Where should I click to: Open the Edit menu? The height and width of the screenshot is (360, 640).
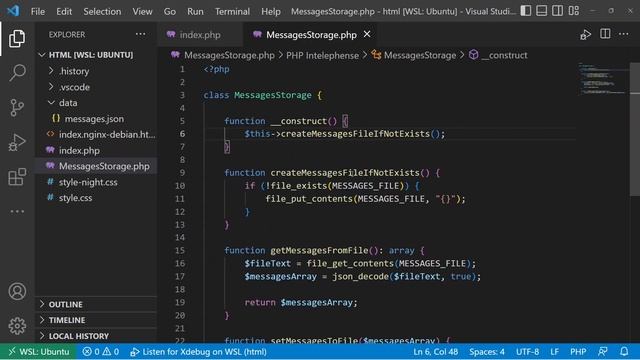click(64, 11)
